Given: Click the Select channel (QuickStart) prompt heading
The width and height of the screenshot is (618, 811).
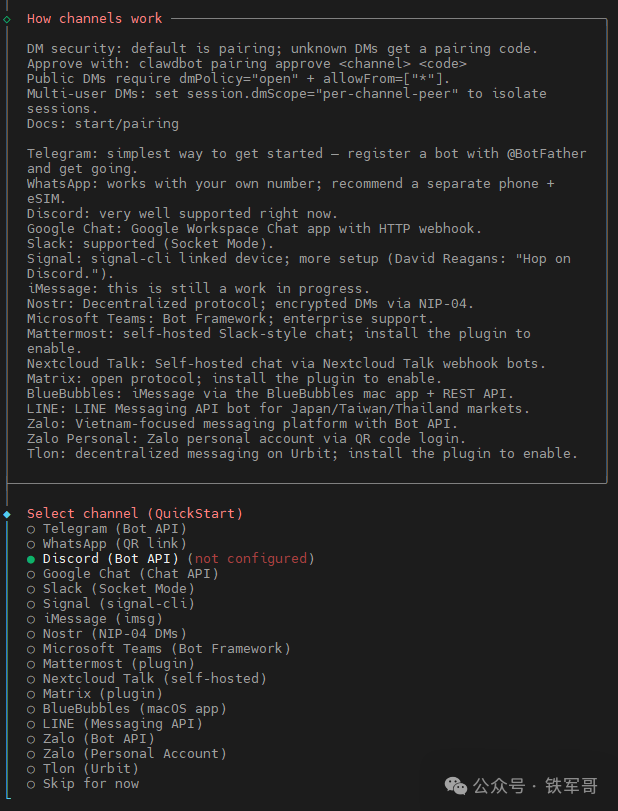Looking at the screenshot, I should pos(135,514).
